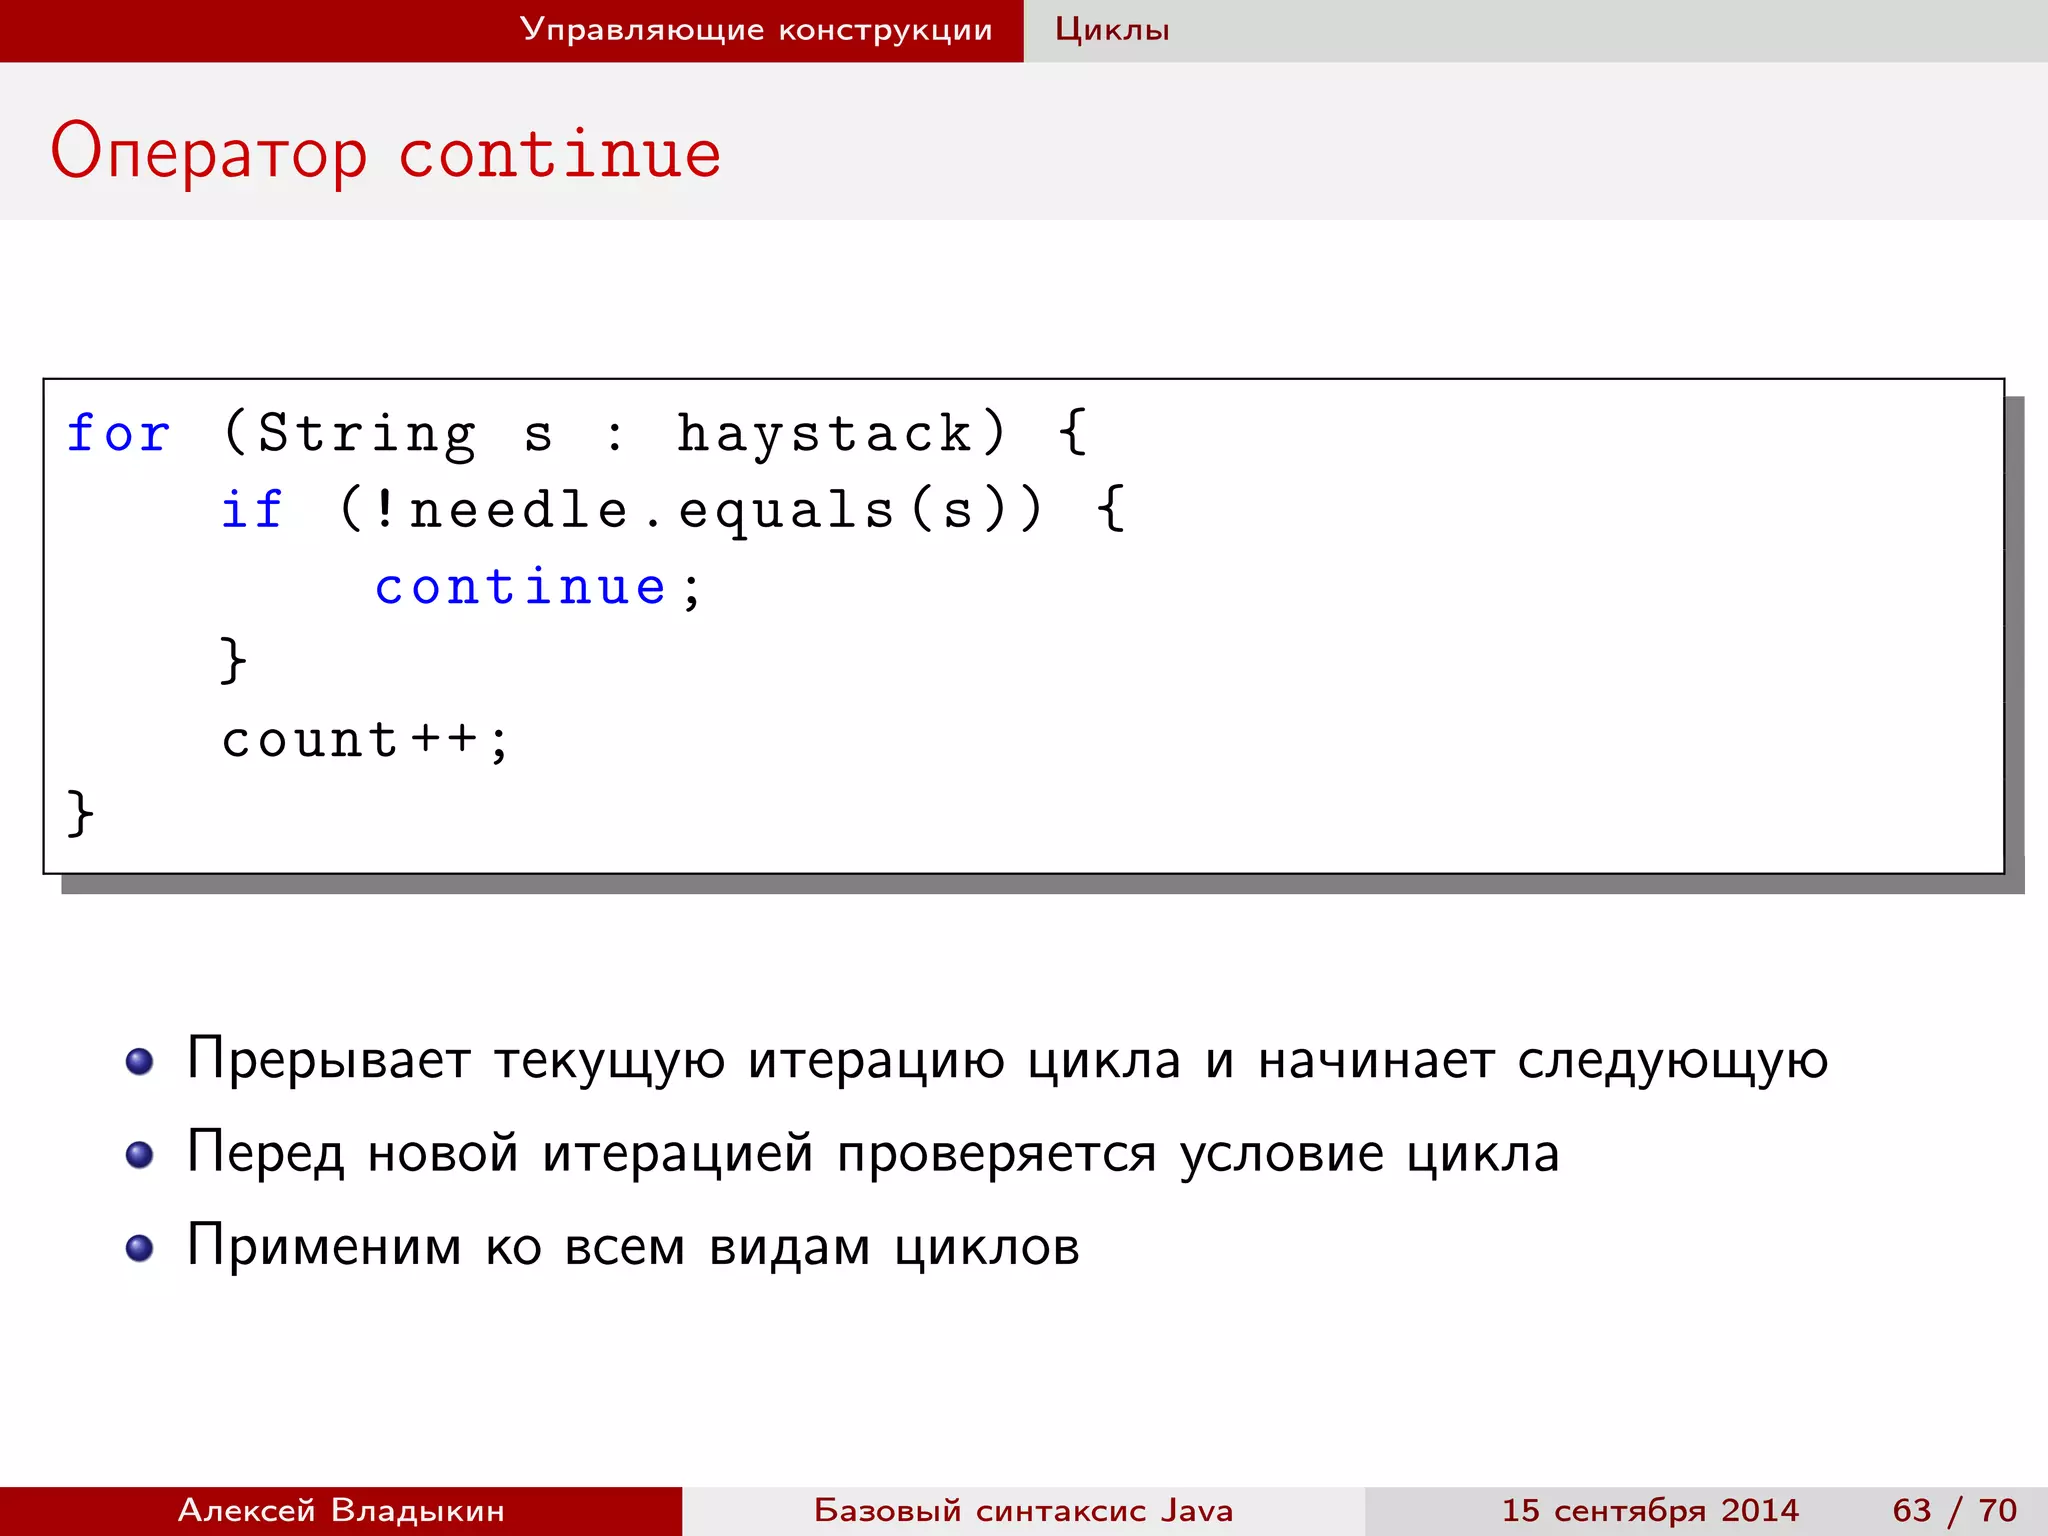2048x1536 pixels.
Task: Select the author name 'Алексей Владыкин' in the footer
Action: (x=341, y=1510)
